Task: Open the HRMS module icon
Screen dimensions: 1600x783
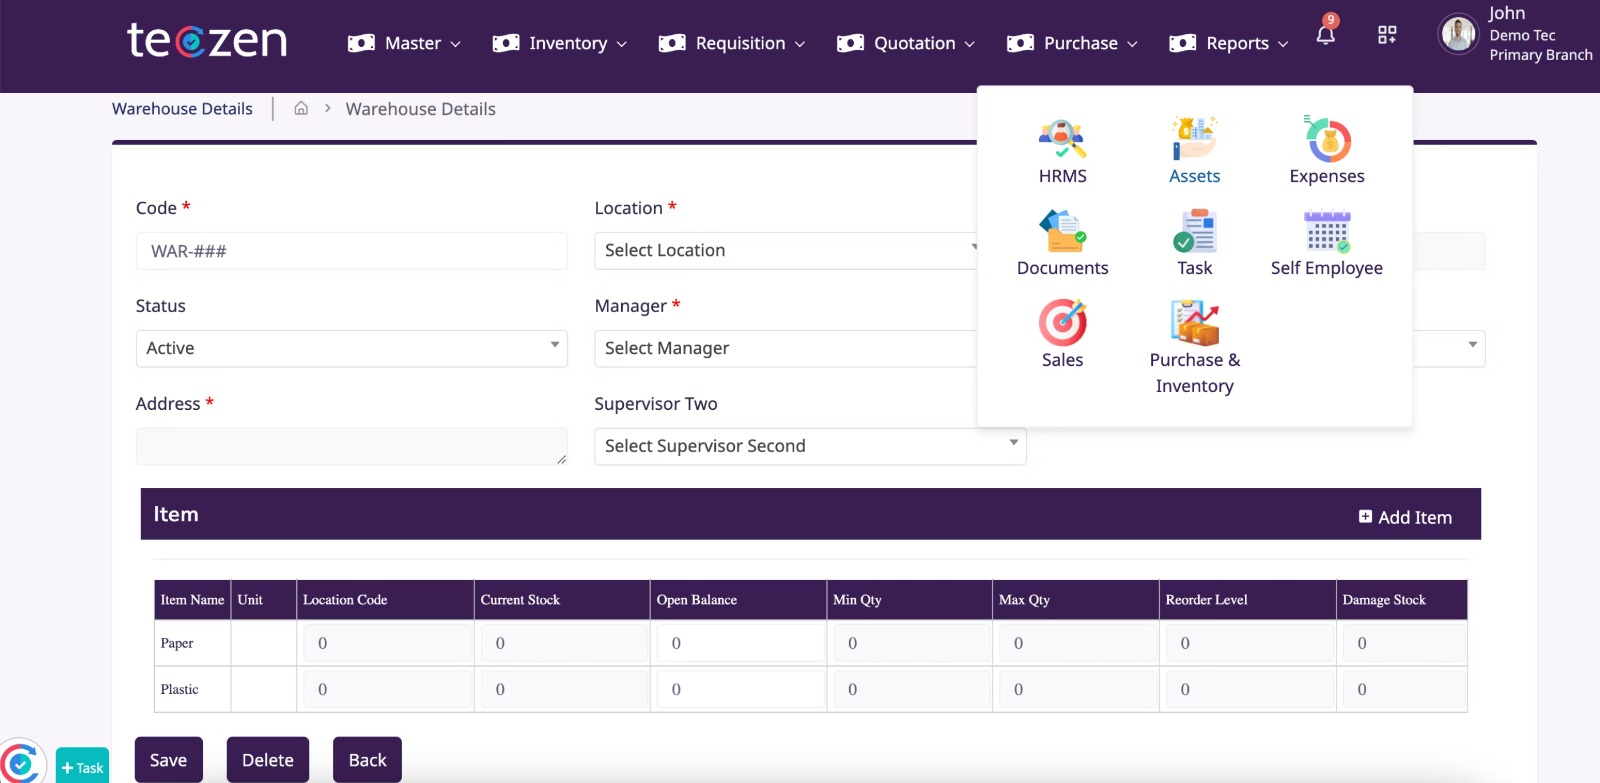Action: tap(1062, 141)
